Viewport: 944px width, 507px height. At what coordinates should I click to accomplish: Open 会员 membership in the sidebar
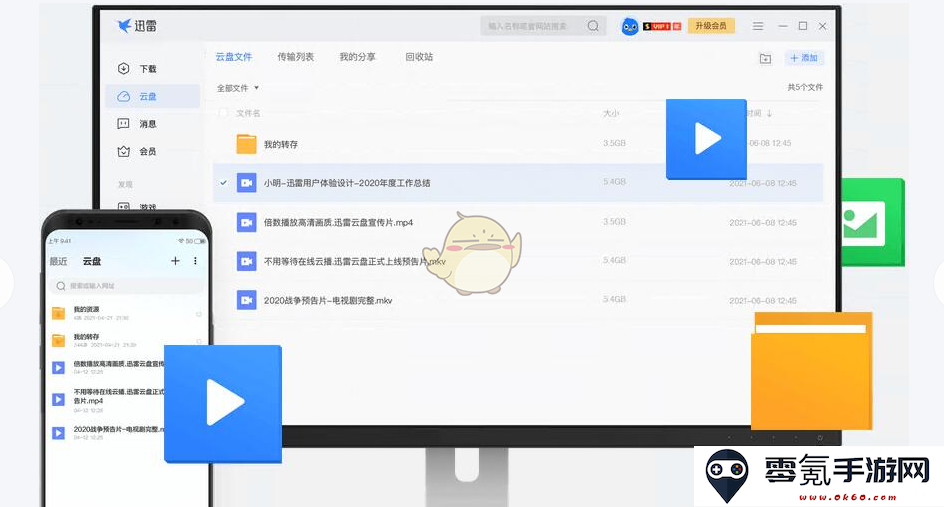coord(137,152)
